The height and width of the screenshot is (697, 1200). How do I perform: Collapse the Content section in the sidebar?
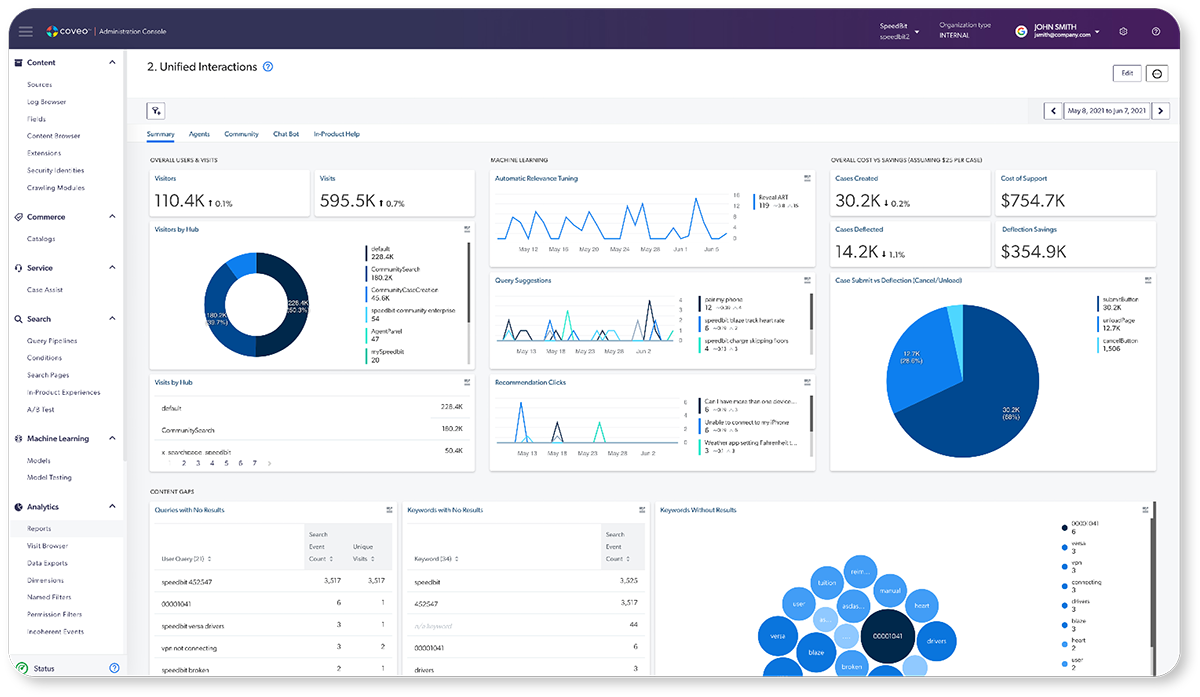click(110, 62)
